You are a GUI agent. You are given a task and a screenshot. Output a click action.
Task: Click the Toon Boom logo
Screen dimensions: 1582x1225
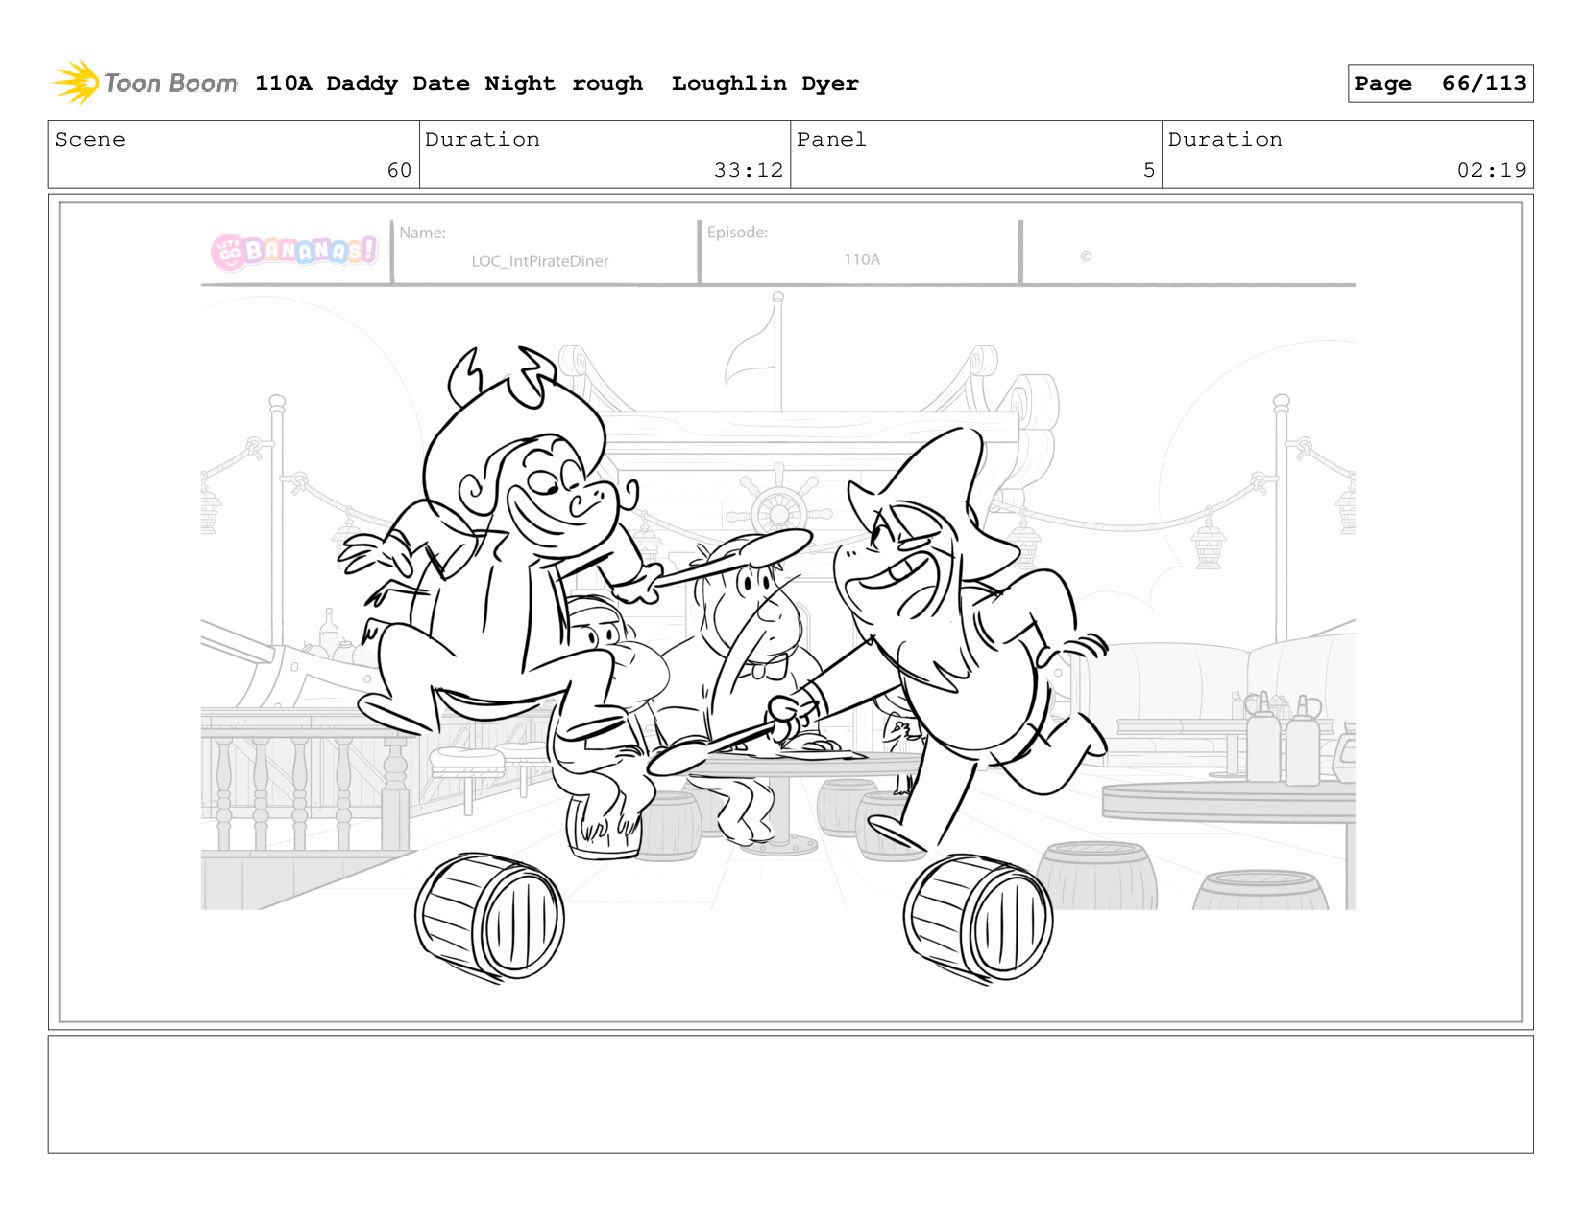pos(145,83)
